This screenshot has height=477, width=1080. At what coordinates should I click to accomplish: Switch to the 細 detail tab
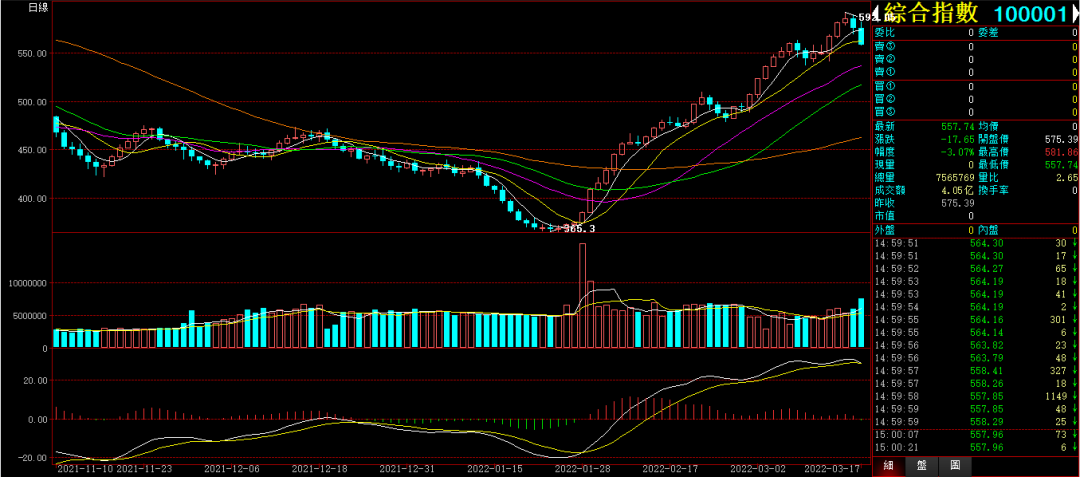(888, 467)
